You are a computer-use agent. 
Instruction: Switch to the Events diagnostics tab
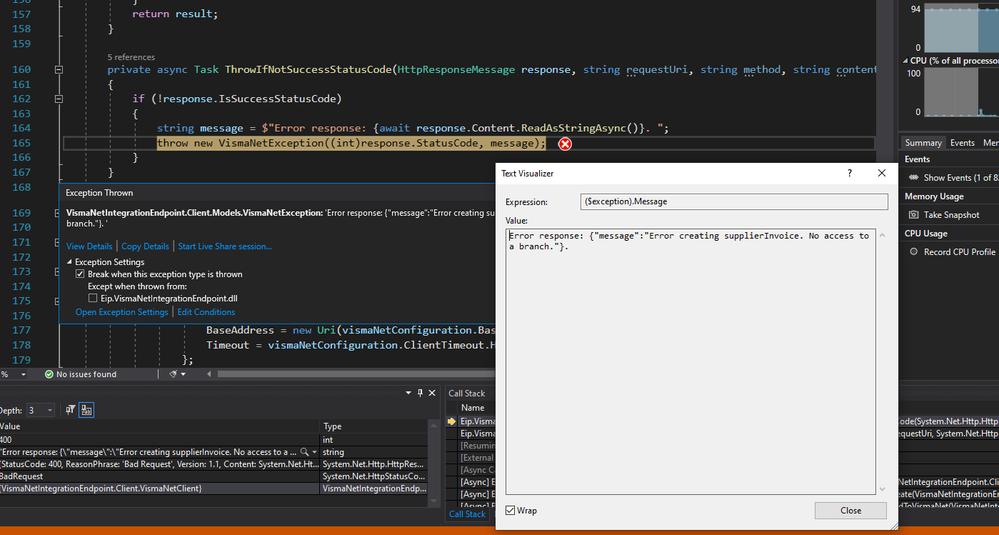point(962,143)
